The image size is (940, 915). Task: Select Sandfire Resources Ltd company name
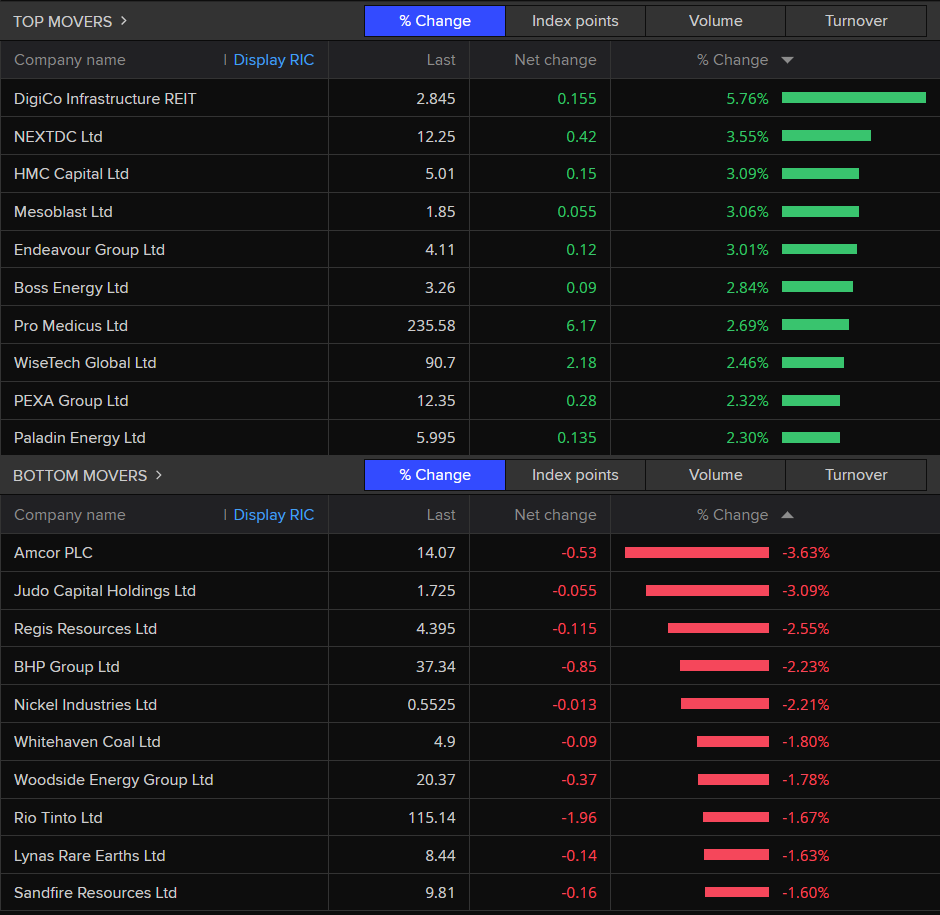coord(95,893)
